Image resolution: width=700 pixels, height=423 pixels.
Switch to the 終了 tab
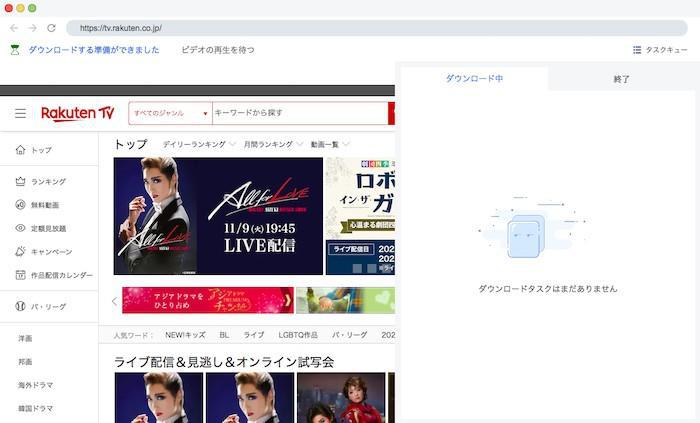(621, 79)
